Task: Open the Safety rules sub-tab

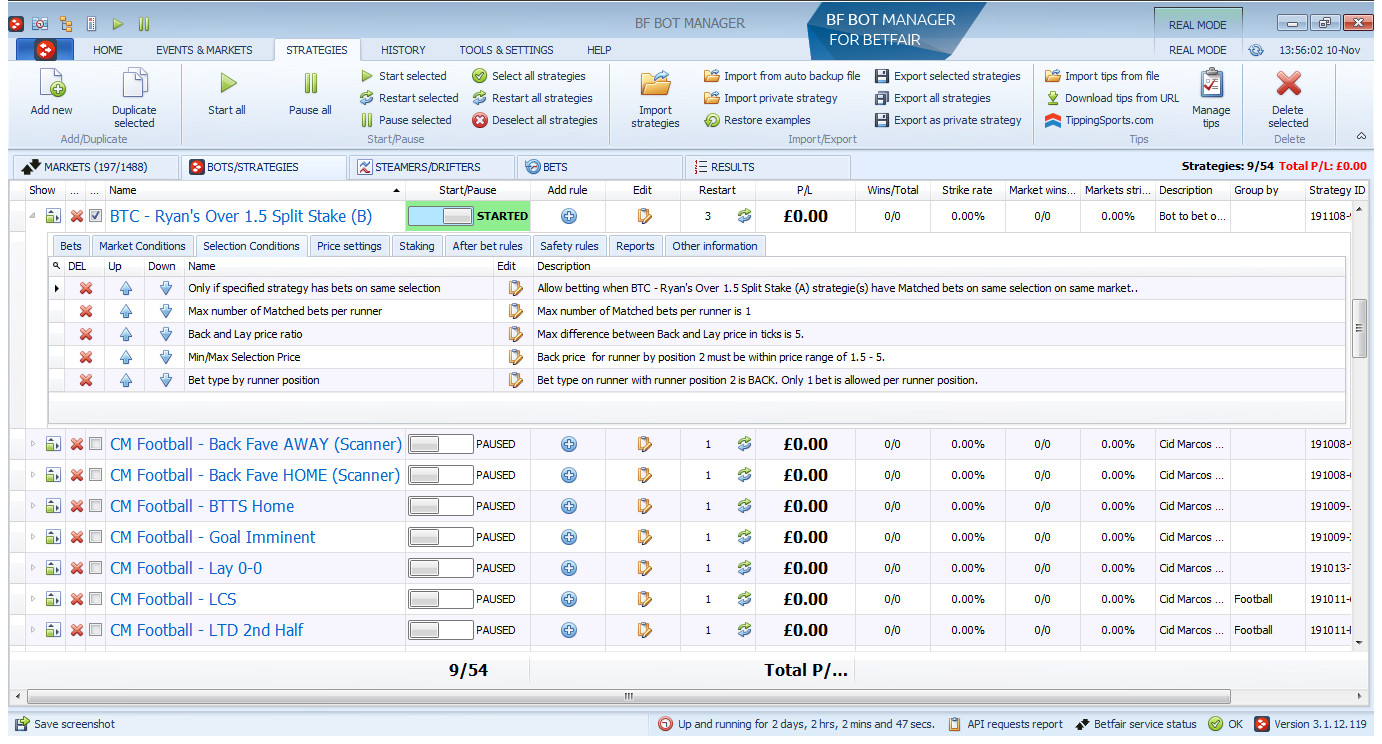Action: [569, 246]
